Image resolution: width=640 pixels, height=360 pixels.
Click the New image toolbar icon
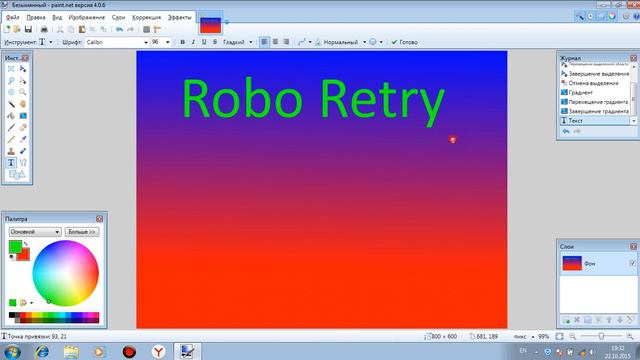[x=7, y=29]
